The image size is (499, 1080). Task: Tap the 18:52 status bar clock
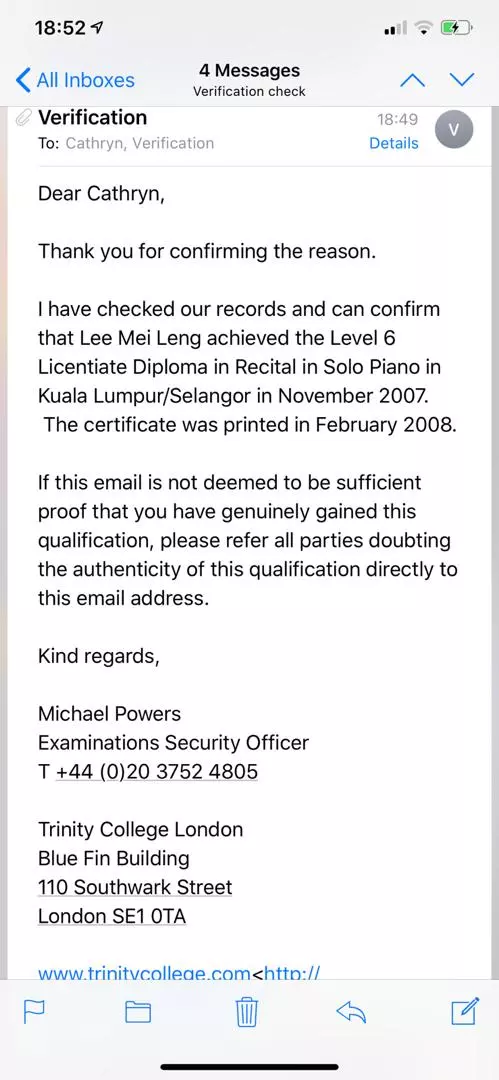click(60, 28)
